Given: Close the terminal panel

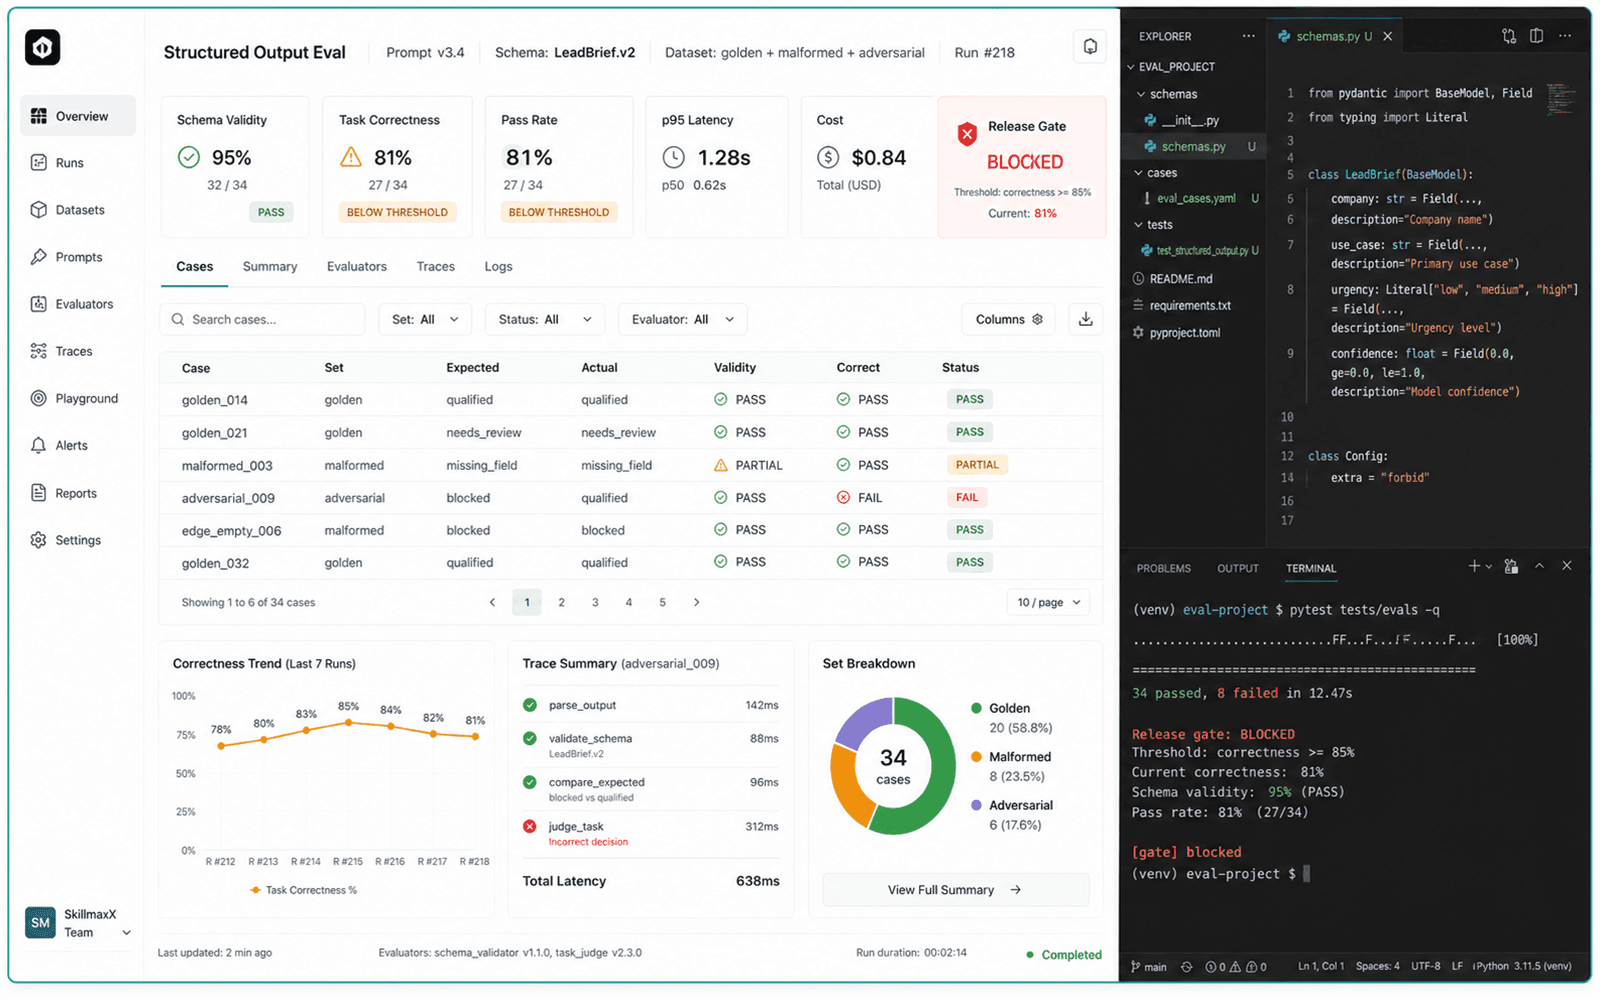Looking at the screenshot, I should tap(1567, 566).
